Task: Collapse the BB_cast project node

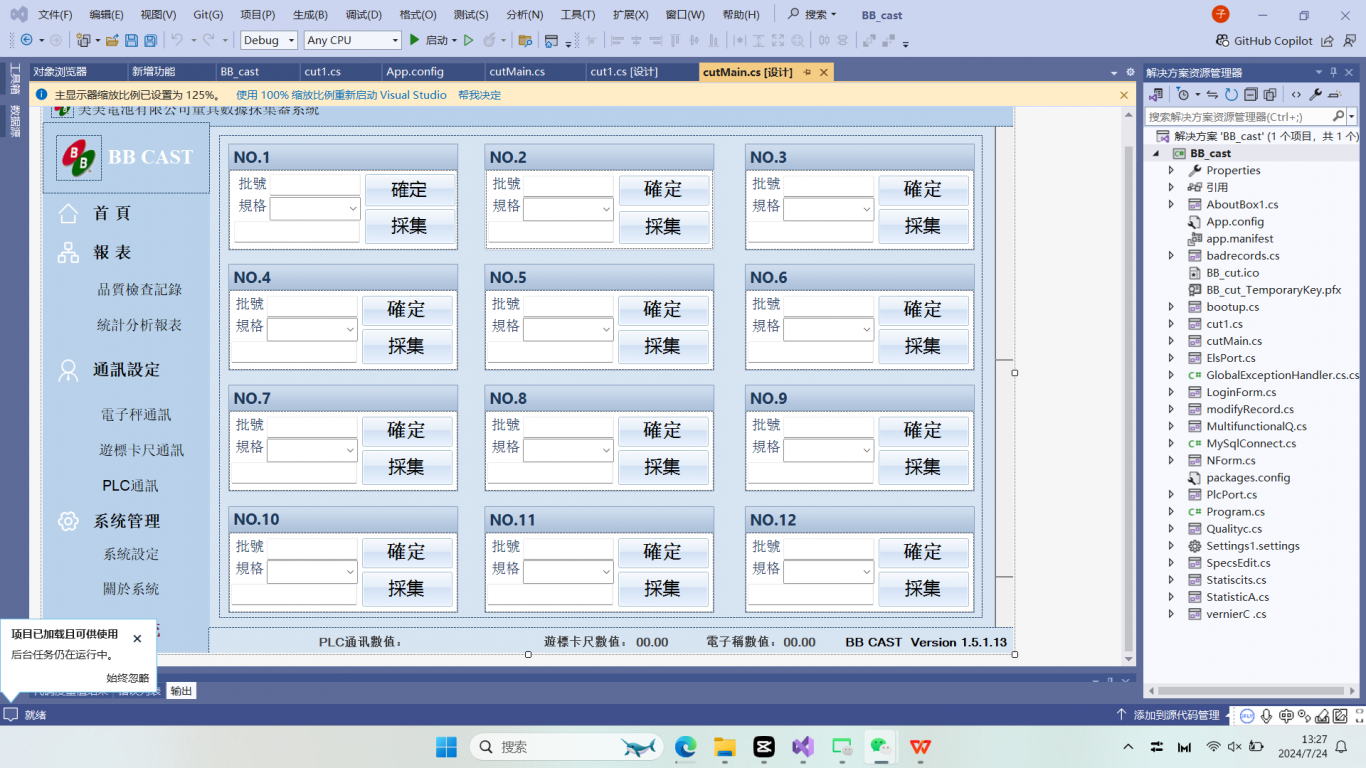Action: tap(1157, 153)
